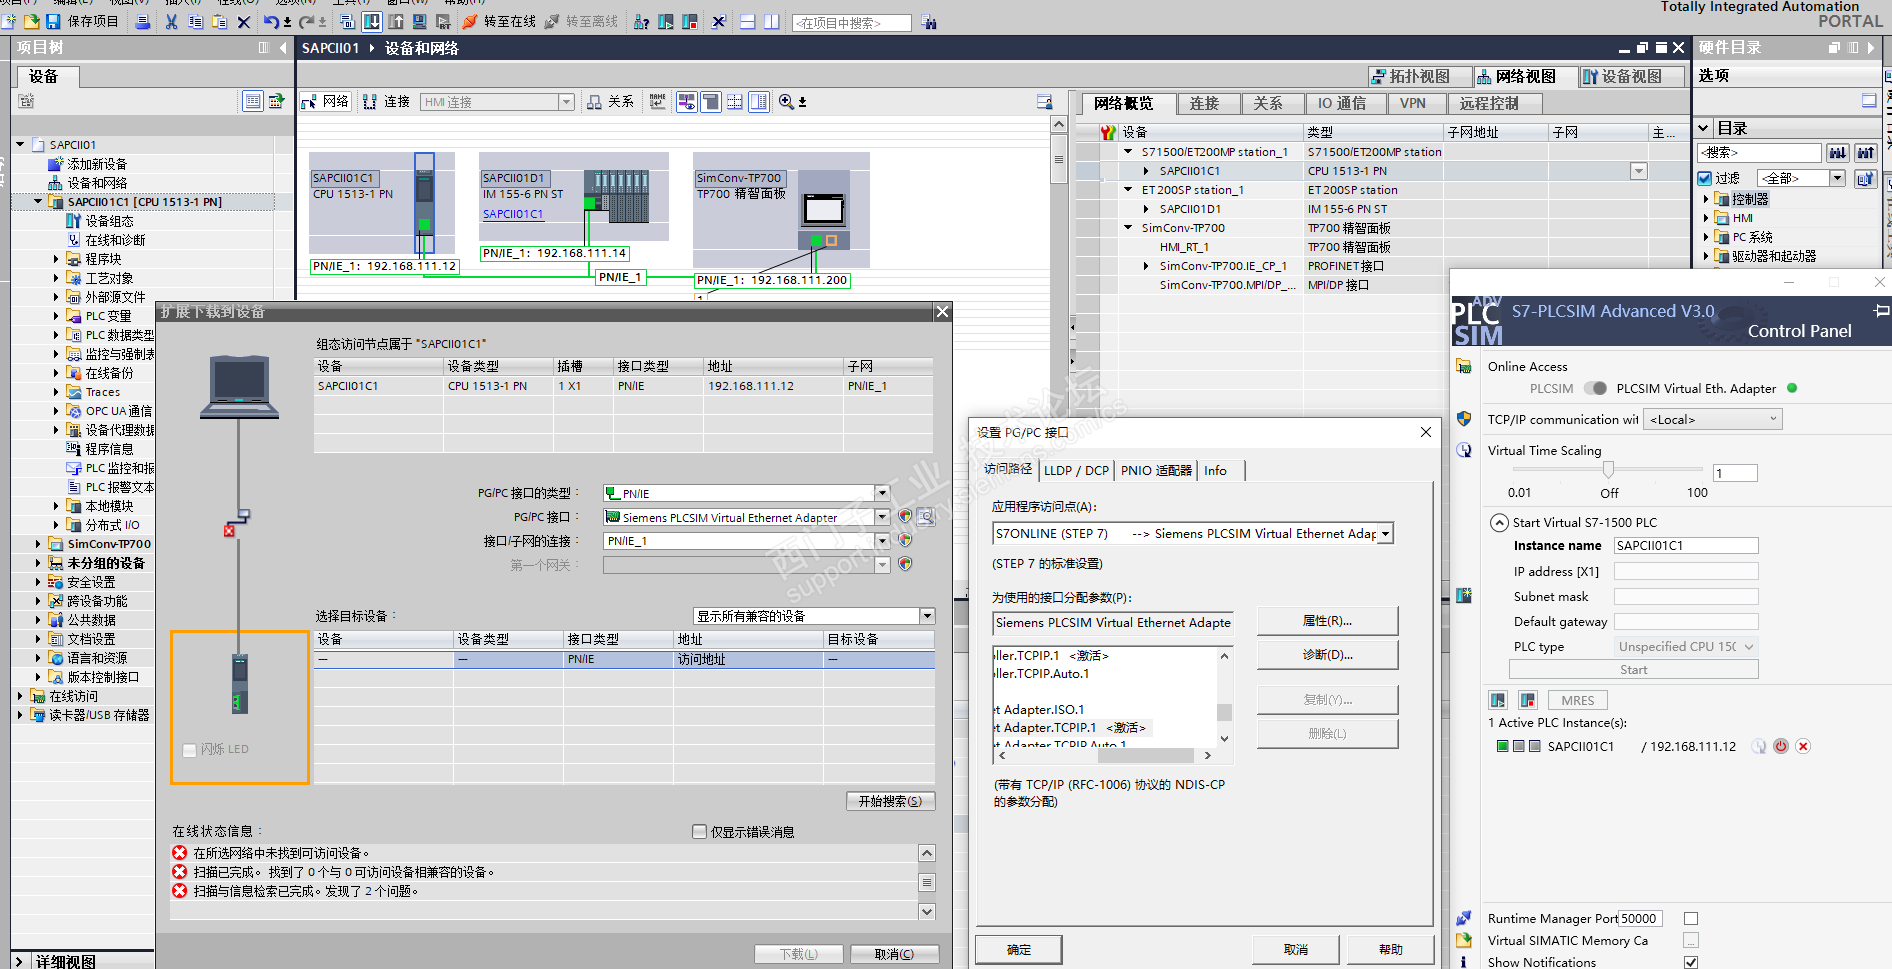This screenshot has width=1892, height=969.
Task: Toggle the PLCSIM online access switch
Action: 1596,389
